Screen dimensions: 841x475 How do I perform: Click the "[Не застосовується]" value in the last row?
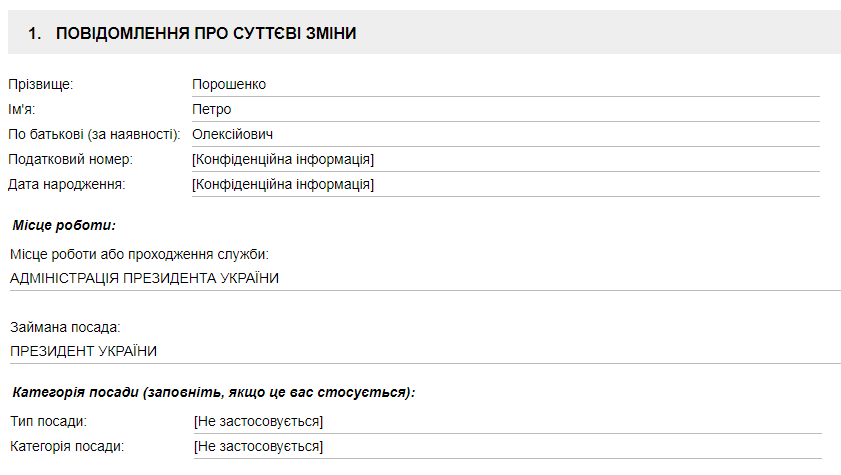click(258, 446)
